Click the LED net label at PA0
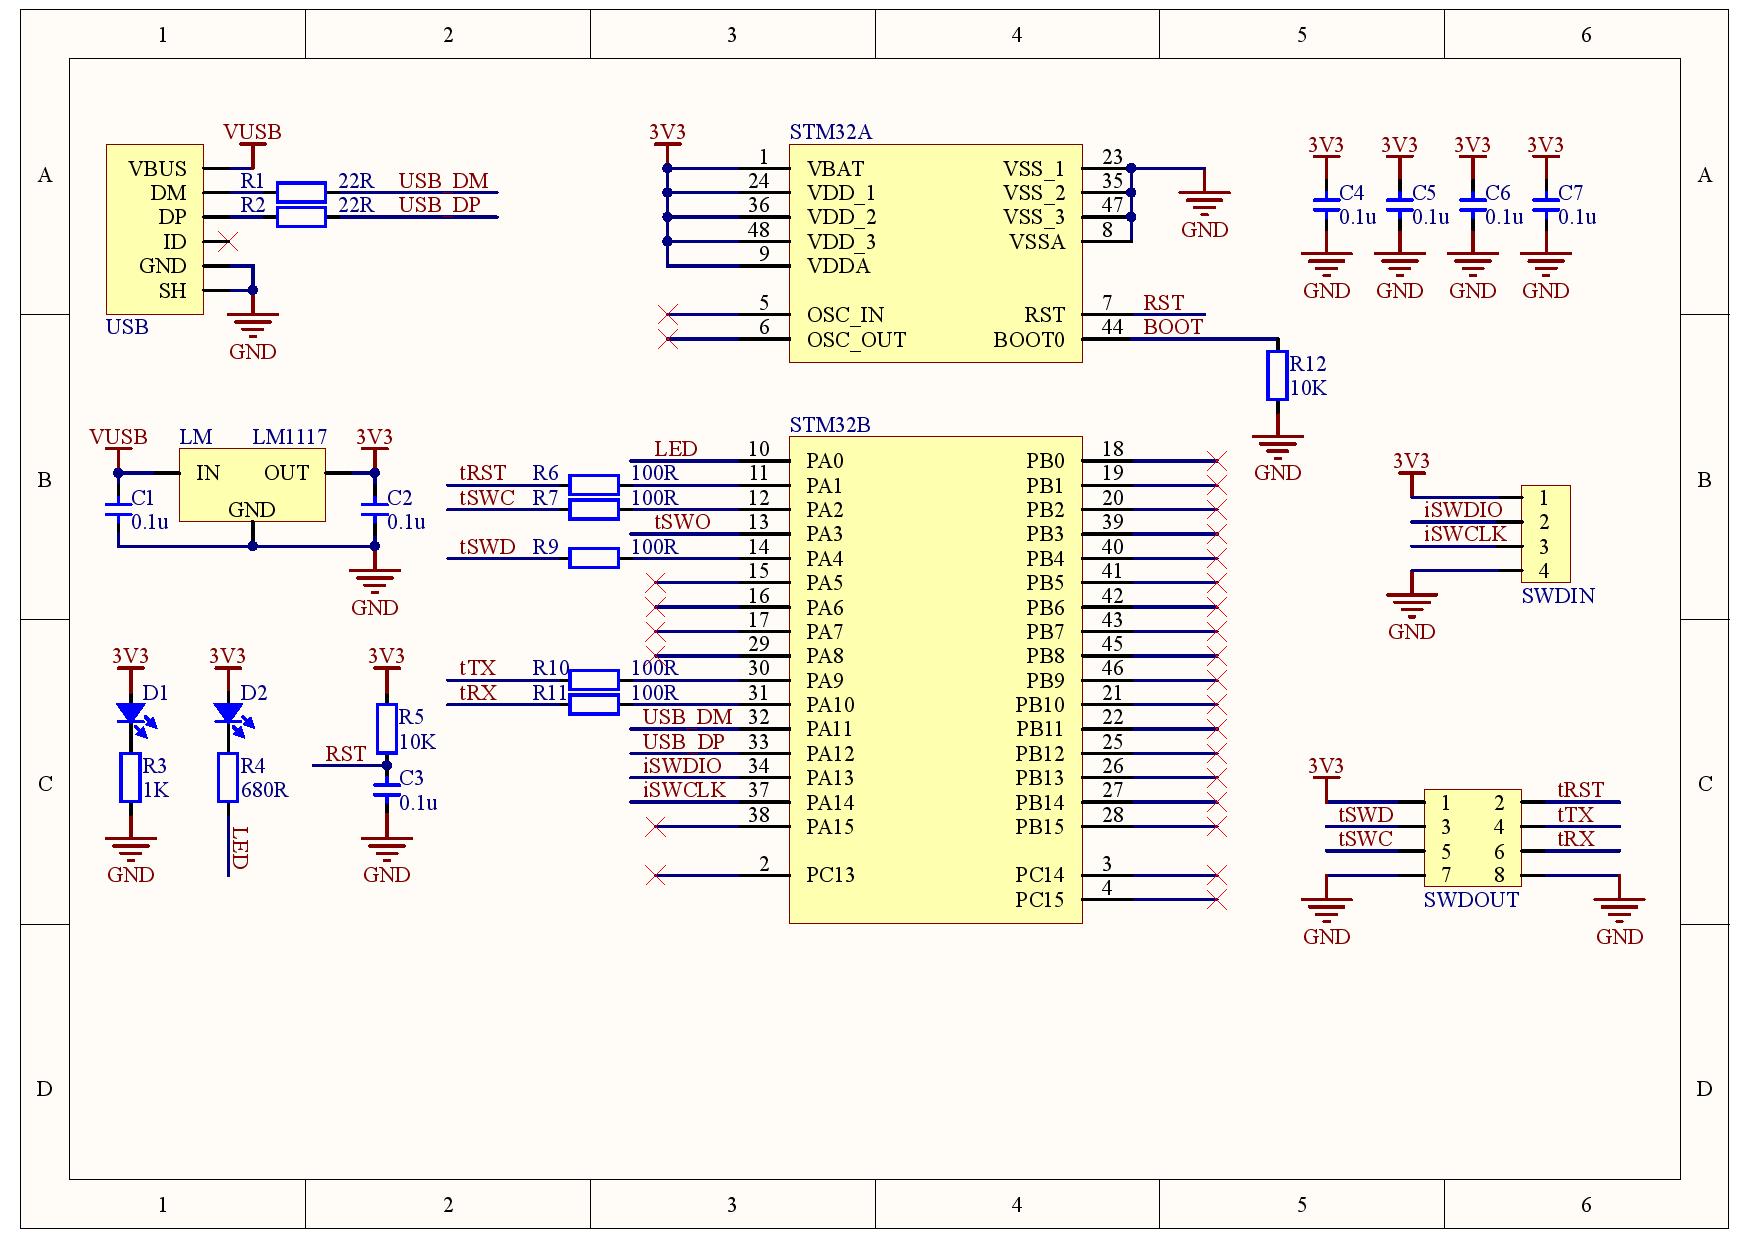Image resolution: width=1754 pixels, height=1240 pixels. point(675,449)
